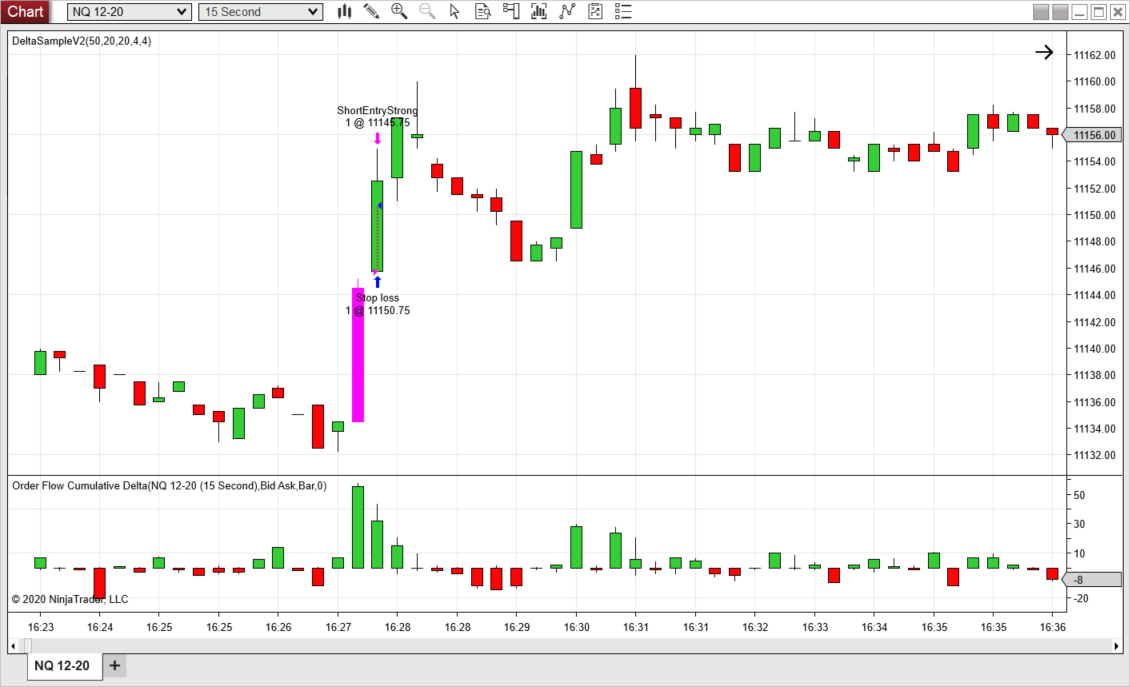
Task: Click the -20 delta axis label
Action: click(x=1080, y=598)
